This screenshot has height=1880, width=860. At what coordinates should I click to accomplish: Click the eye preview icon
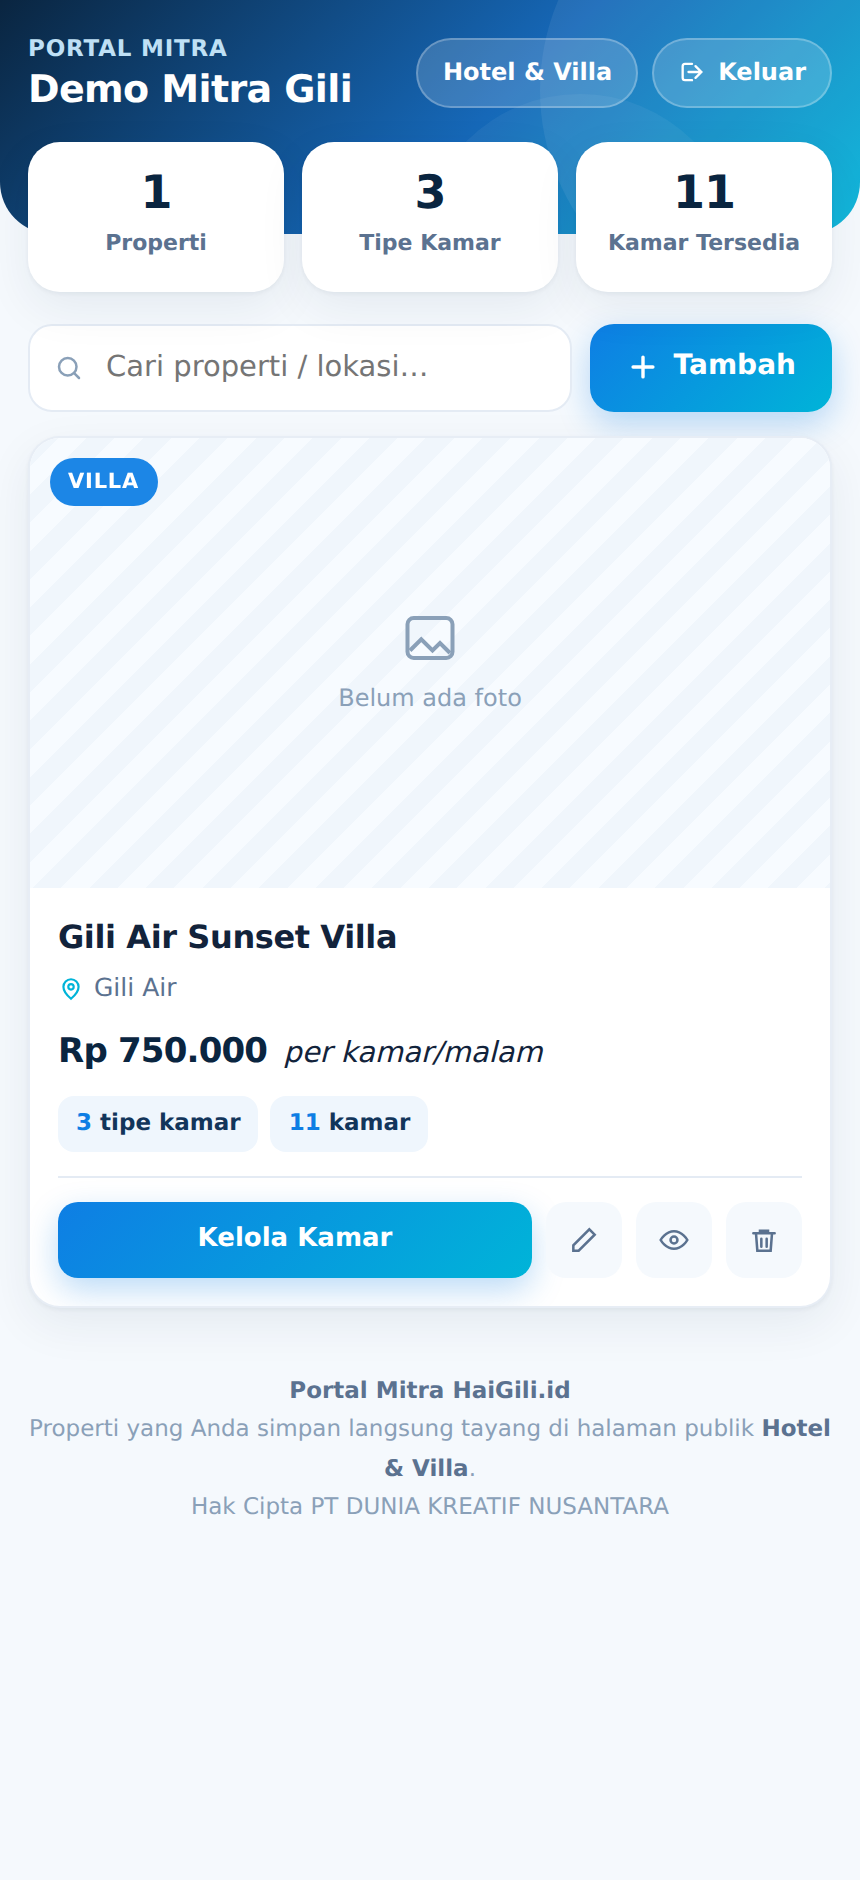tap(674, 1240)
